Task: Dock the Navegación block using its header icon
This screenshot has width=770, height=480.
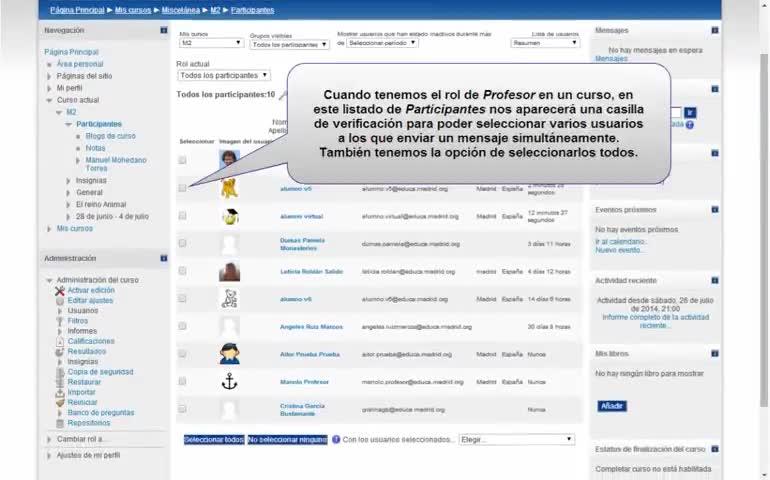Action: pos(164,30)
